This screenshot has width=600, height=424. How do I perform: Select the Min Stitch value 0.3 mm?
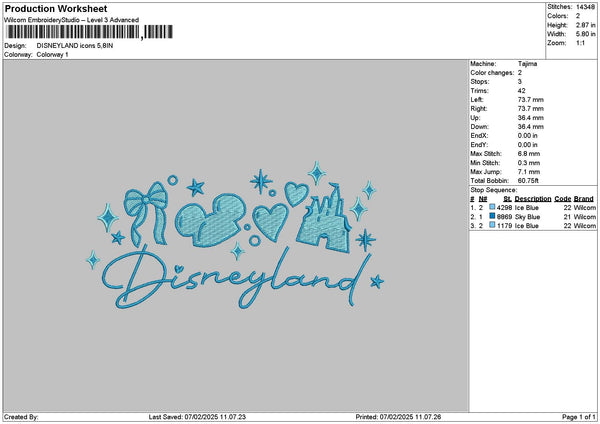click(x=529, y=163)
